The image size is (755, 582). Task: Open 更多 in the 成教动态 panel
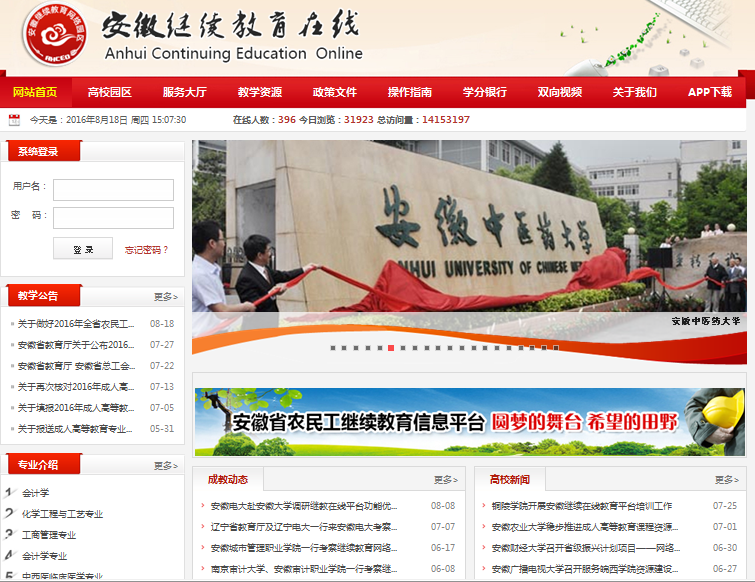click(x=446, y=479)
